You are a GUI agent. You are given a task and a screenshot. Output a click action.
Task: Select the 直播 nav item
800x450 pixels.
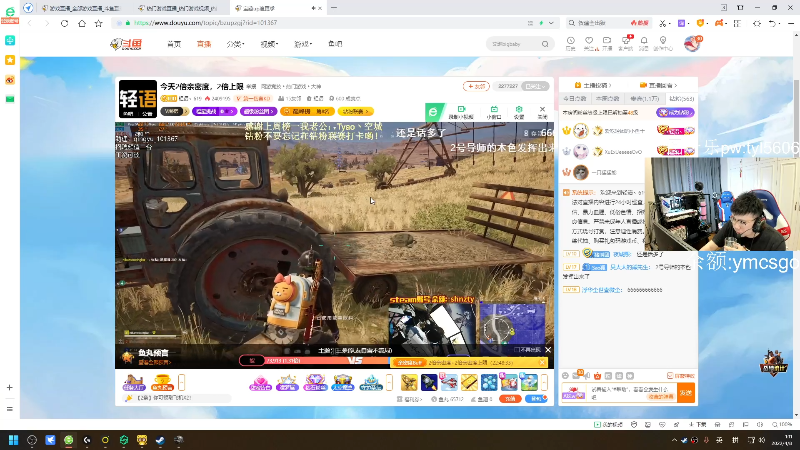point(204,44)
